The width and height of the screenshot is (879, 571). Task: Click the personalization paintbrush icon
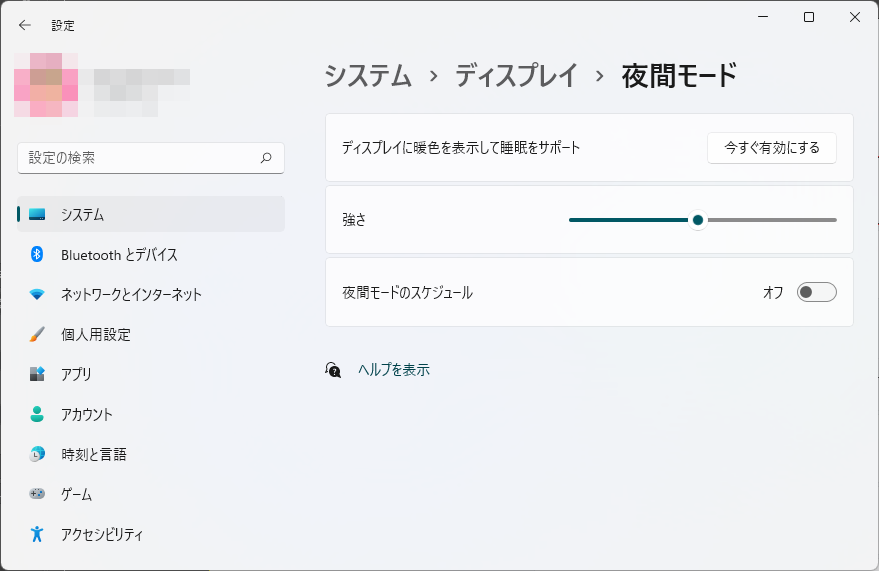tap(37, 334)
